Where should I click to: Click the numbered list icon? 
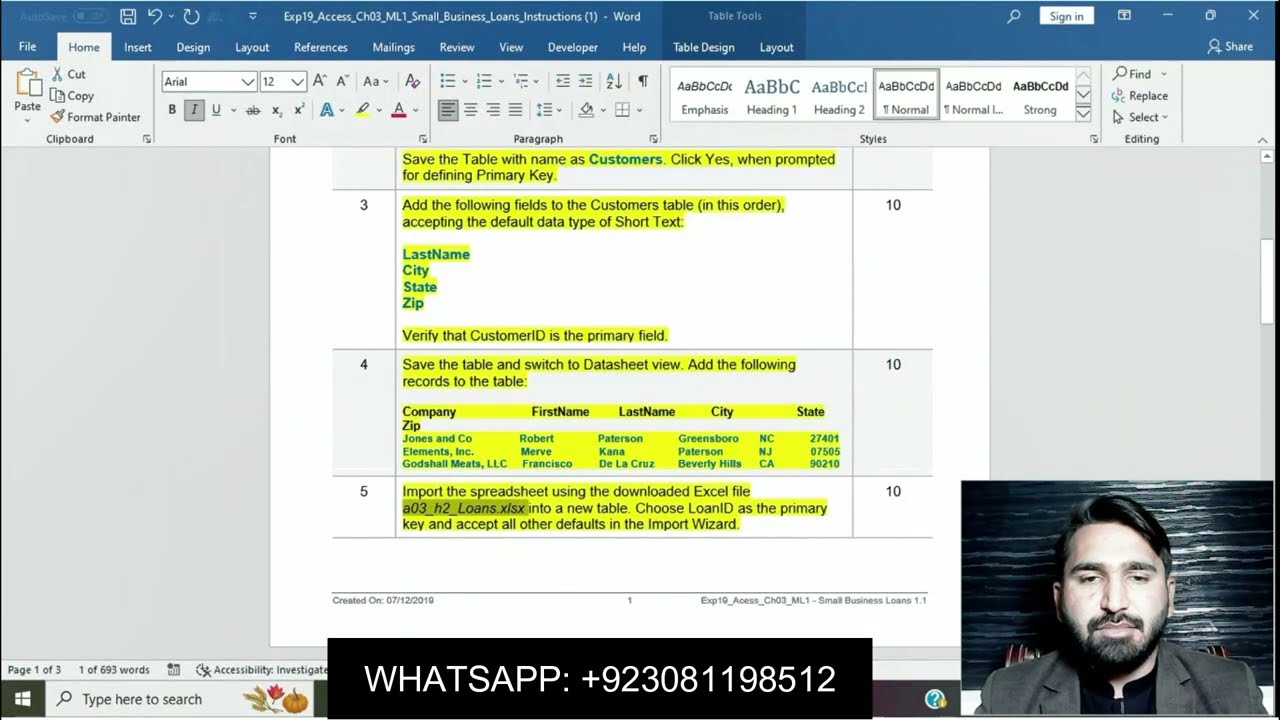pos(484,81)
